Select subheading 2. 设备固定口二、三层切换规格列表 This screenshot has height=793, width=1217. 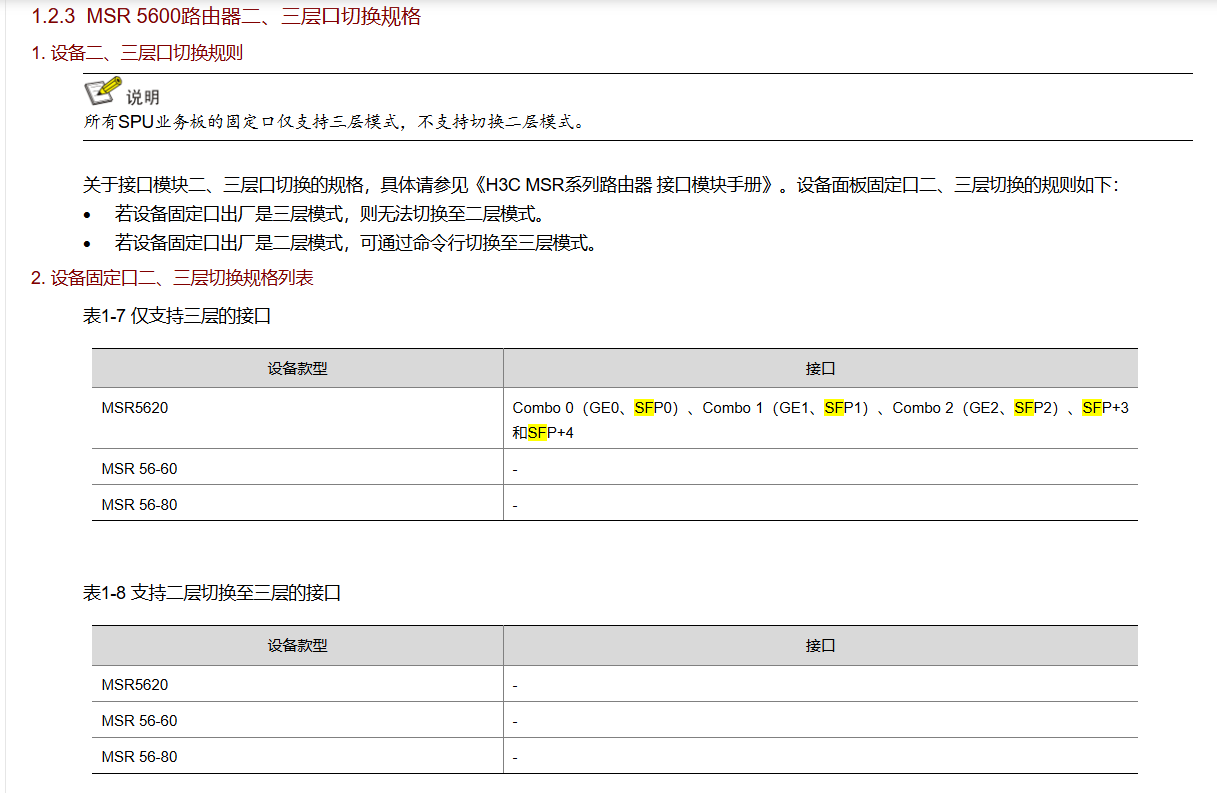[x=172, y=278]
